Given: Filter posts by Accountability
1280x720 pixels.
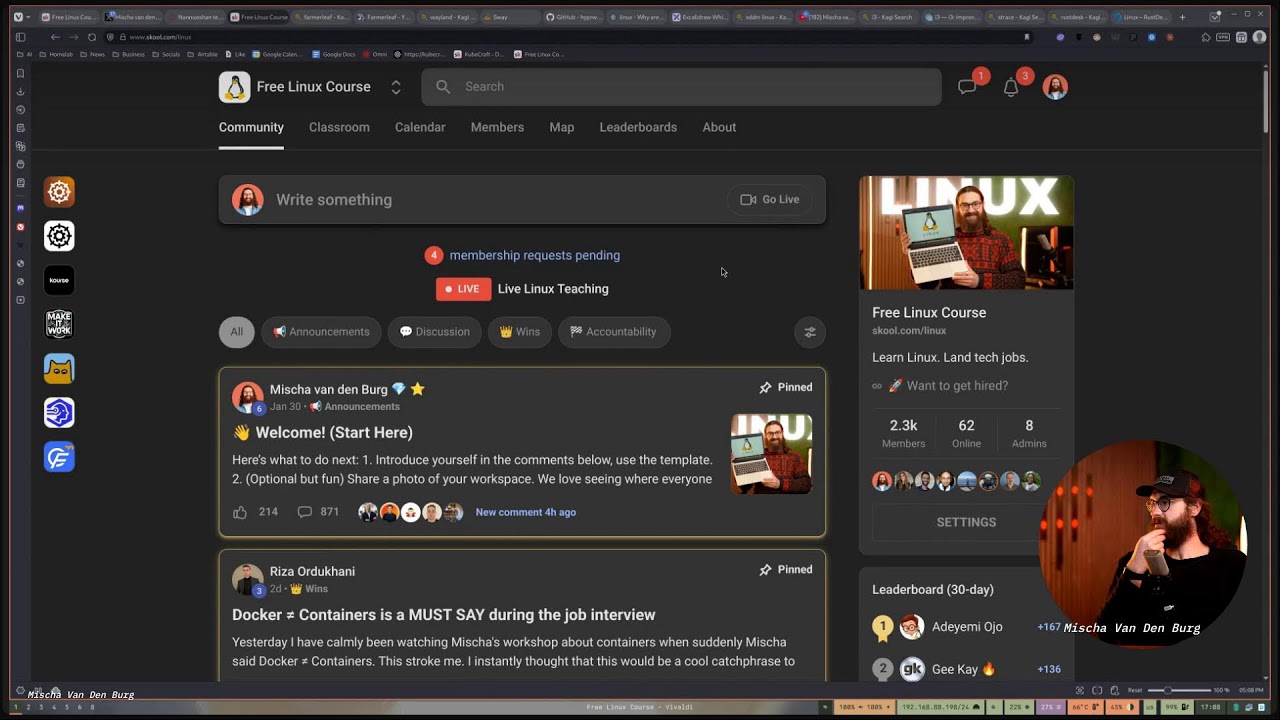Looking at the screenshot, I should click(x=613, y=332).
